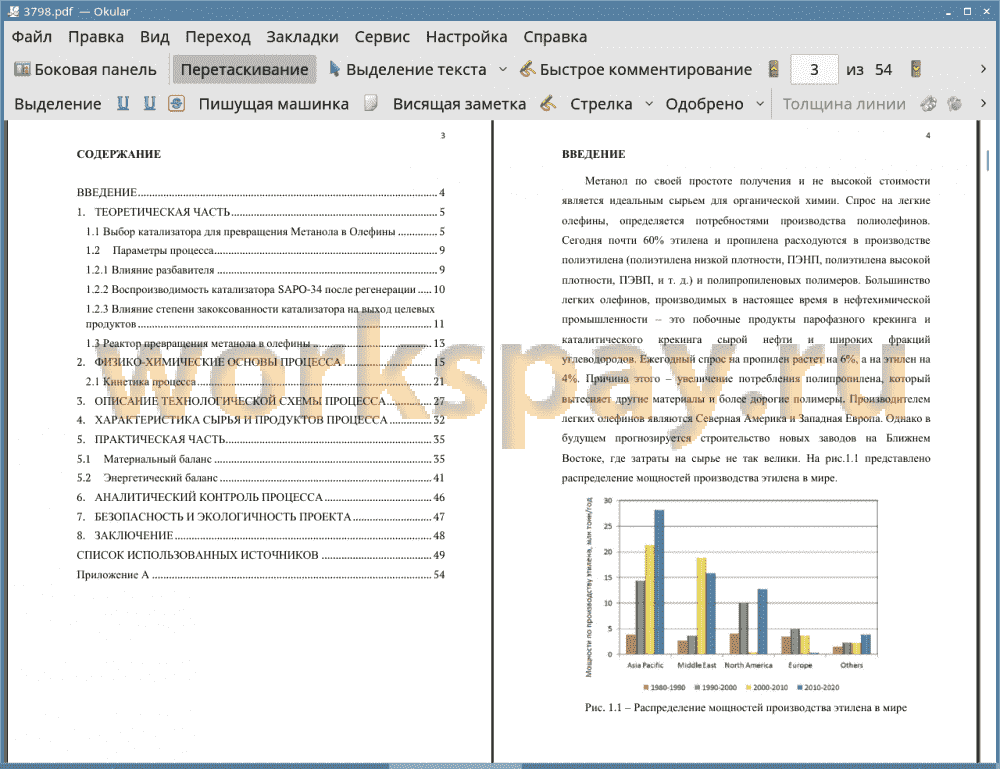Screen dimensions: 1000x769
Task: Open the Вид menu
Action: point(154,37)
